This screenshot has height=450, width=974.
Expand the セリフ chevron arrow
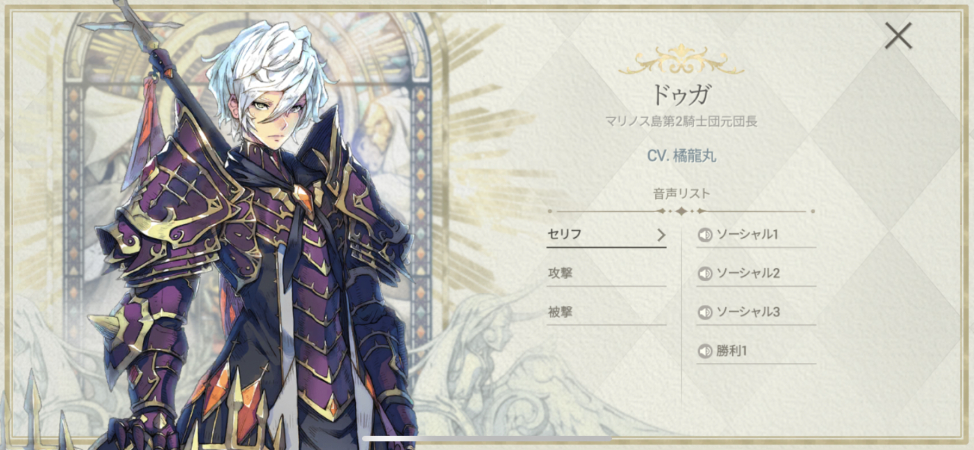click(x=661, y=235)
